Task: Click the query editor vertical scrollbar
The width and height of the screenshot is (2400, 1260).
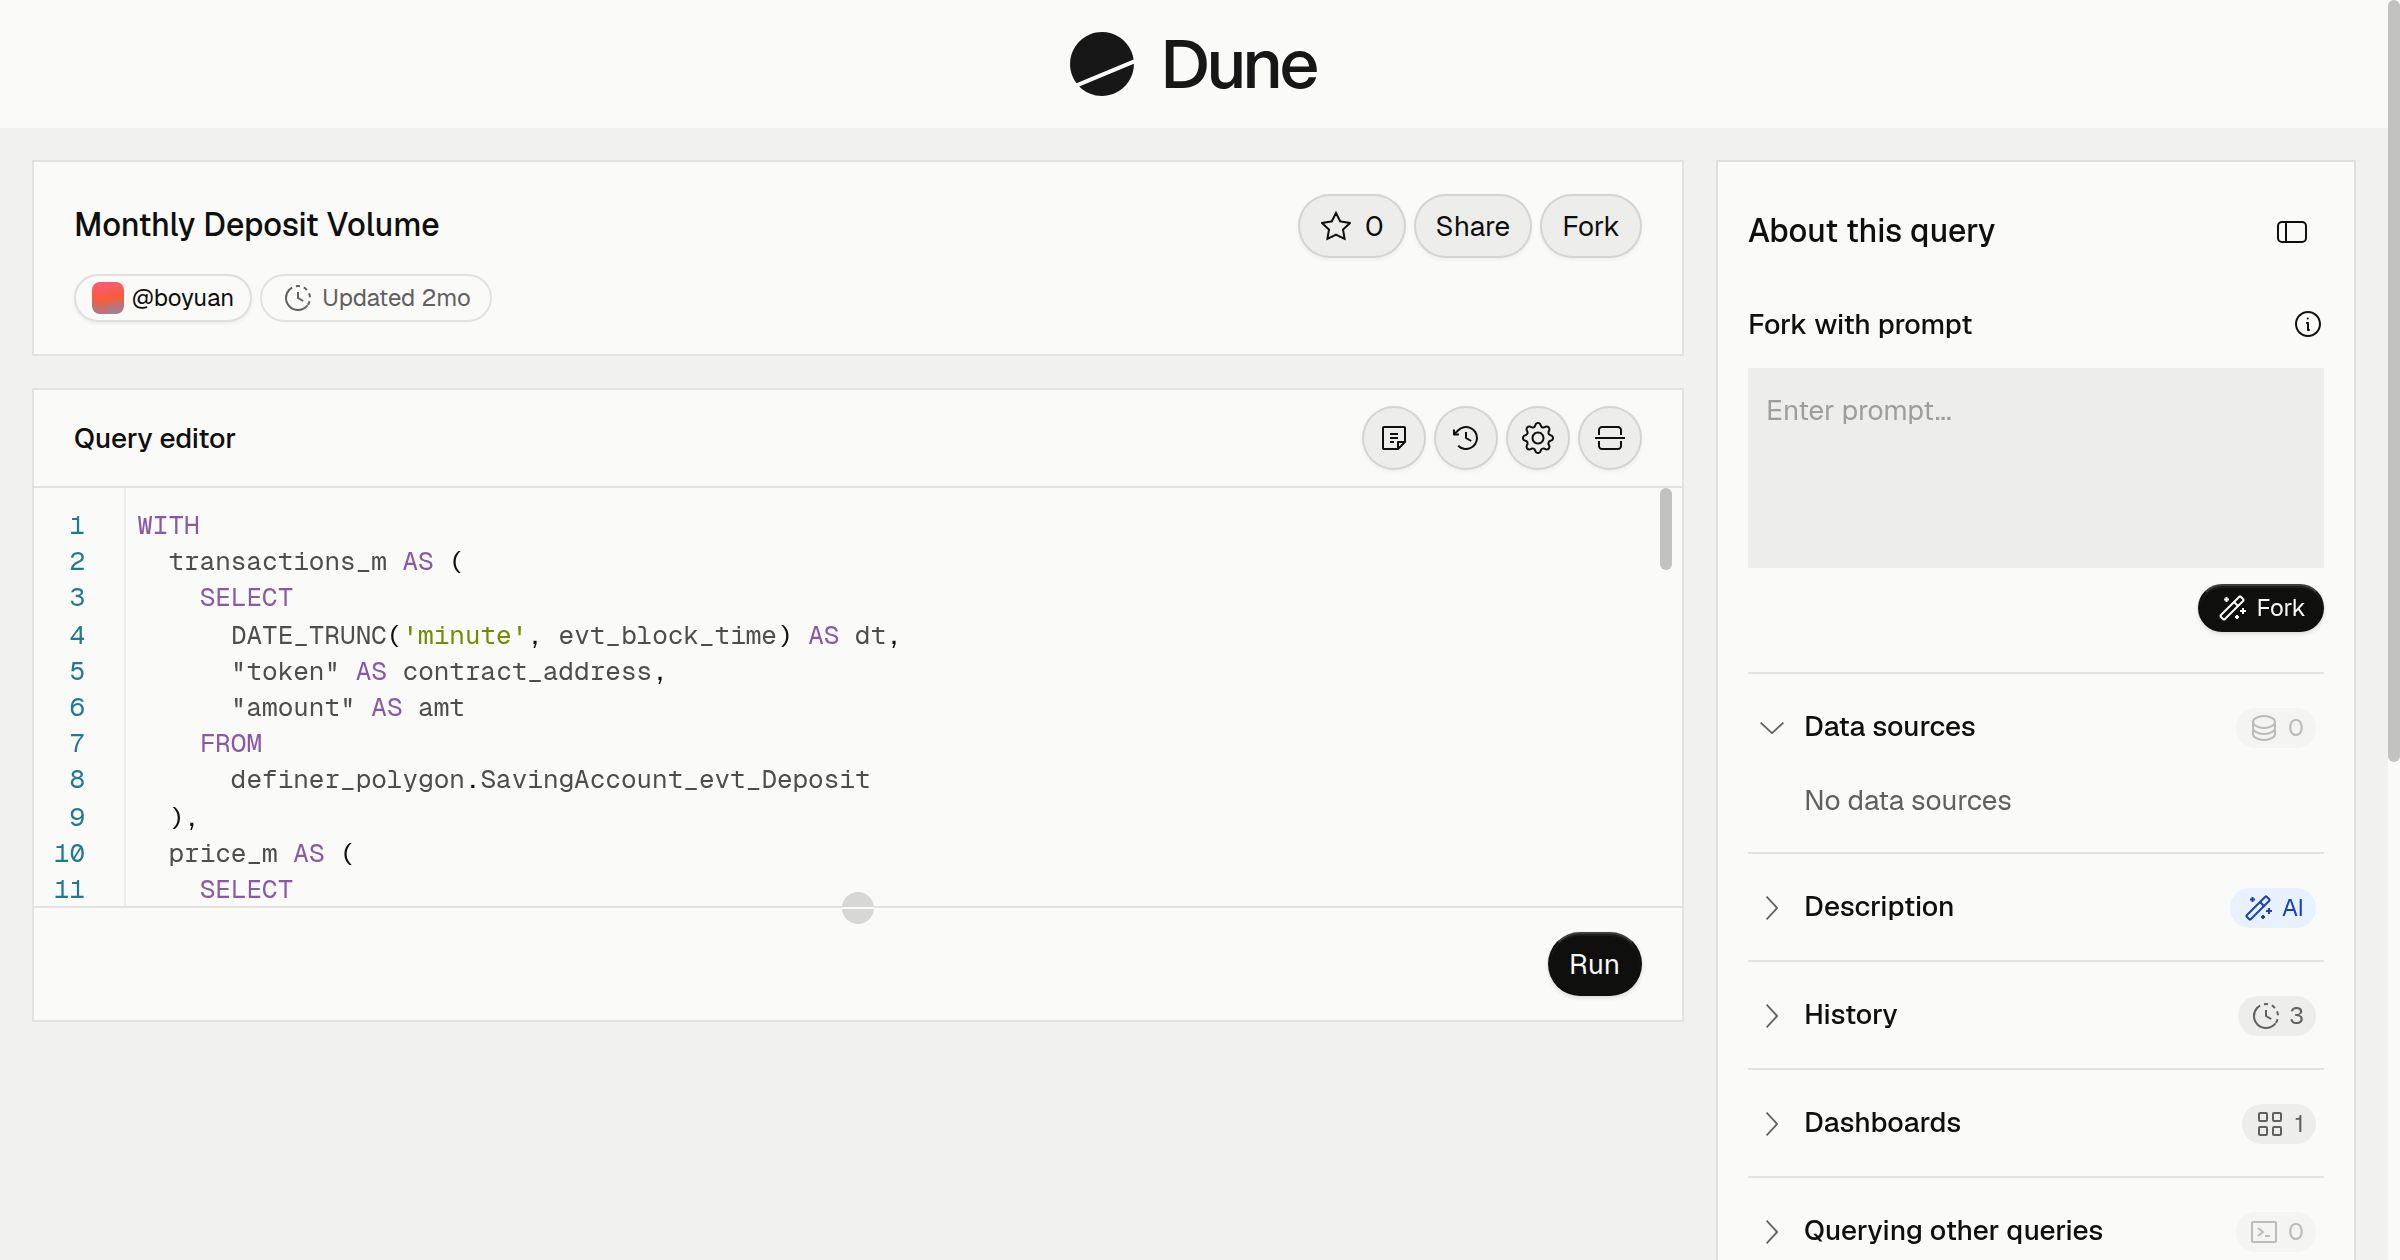Action: click(1665, 530)
